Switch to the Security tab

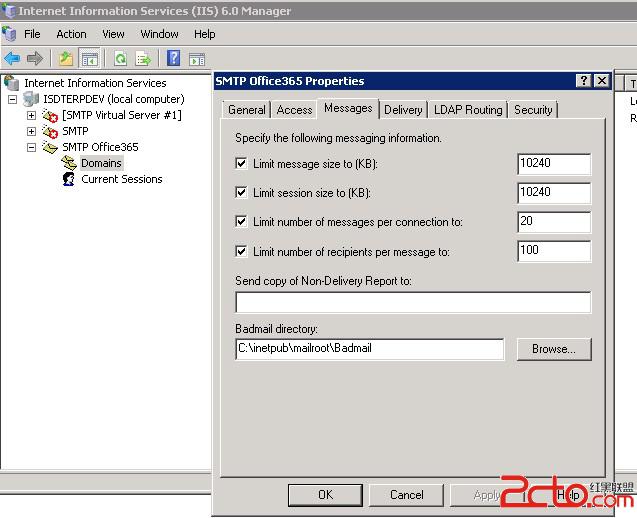(x=533, y=110)
